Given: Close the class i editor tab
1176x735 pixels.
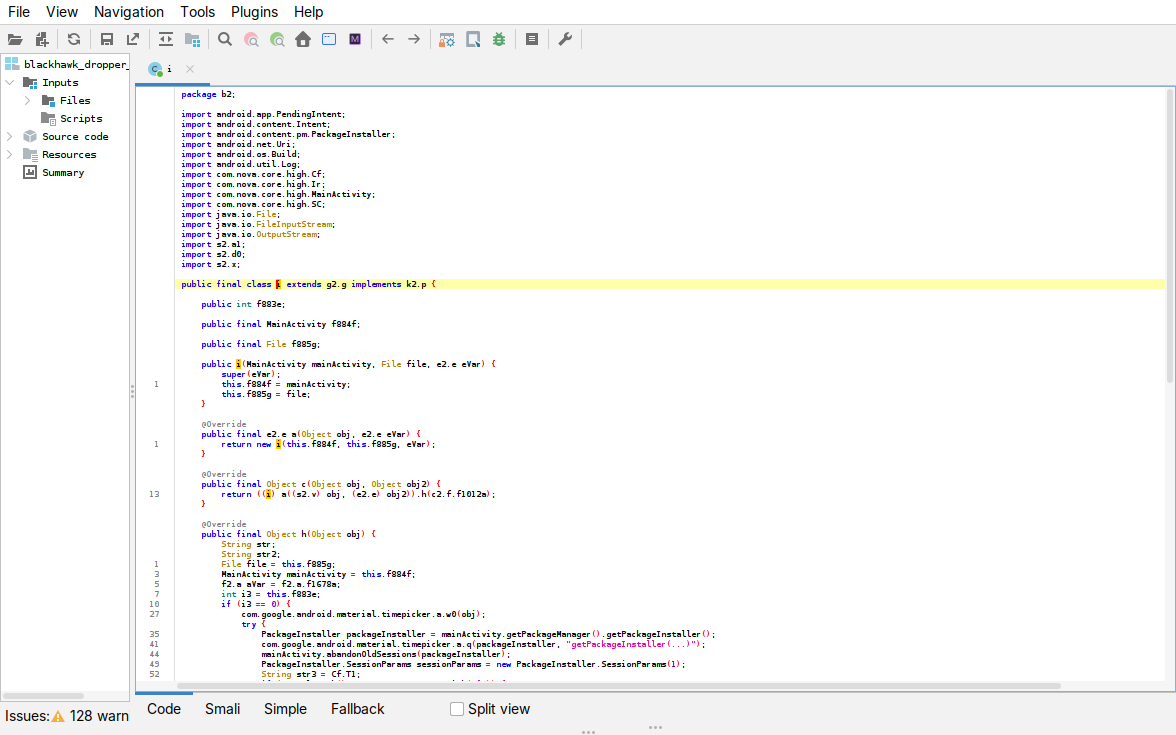Looking at the screenshot, I should point(190,69).
